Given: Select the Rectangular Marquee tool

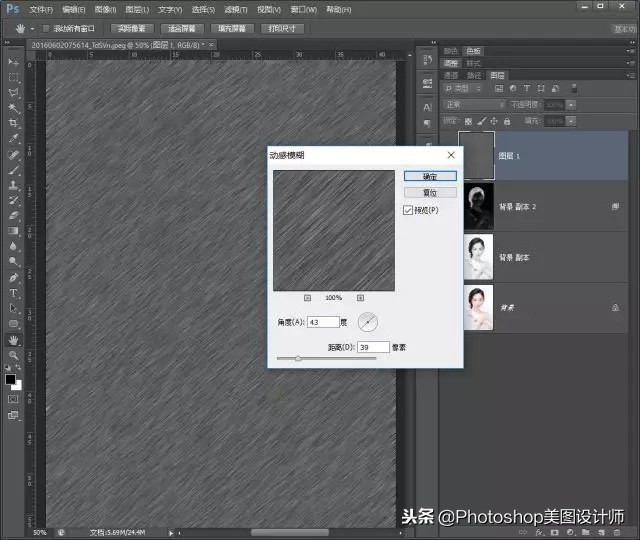Looking at the screenshot, I should [x=14, y=77].
